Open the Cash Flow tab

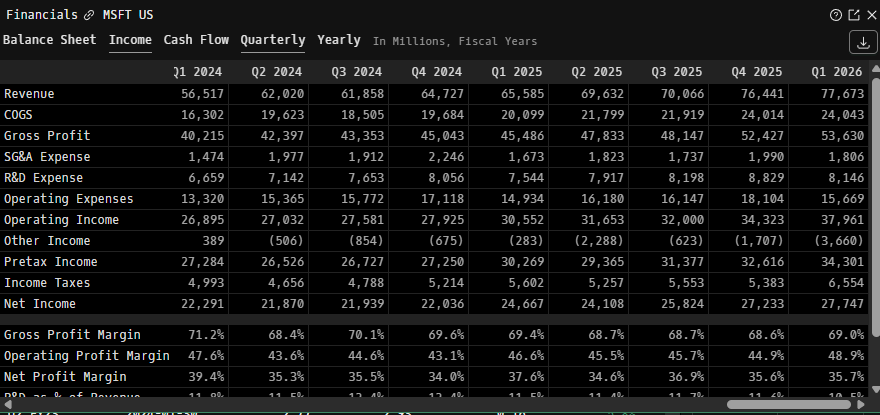tap(196, 40)
